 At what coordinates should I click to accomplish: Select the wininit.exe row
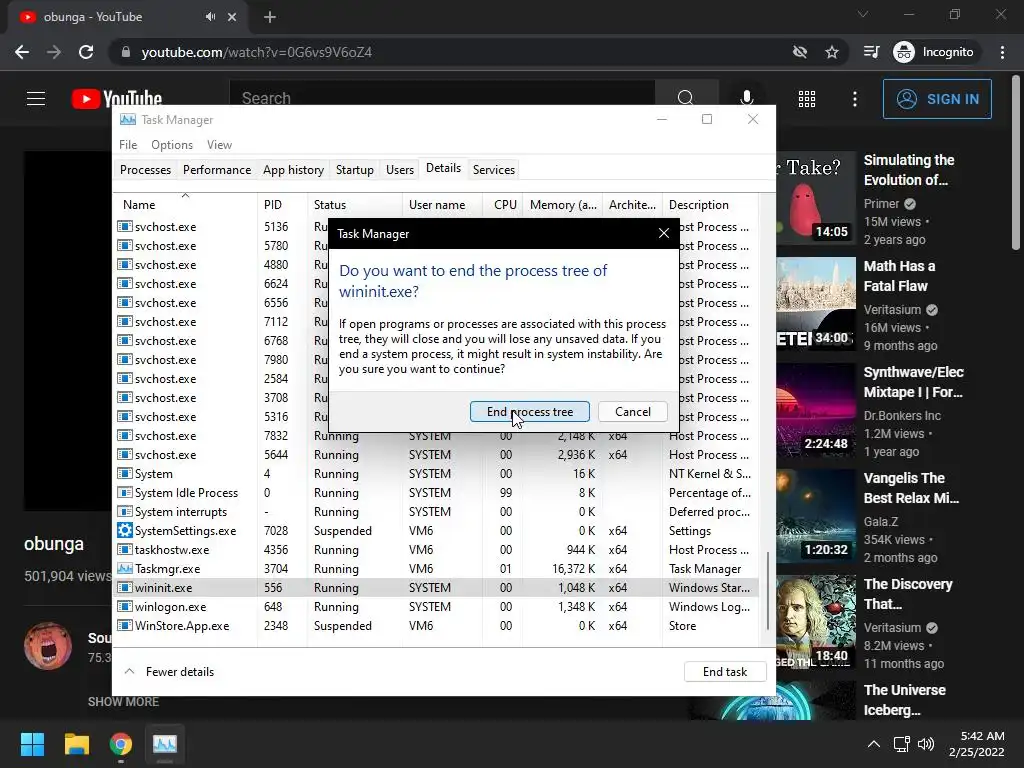point(436,588)
